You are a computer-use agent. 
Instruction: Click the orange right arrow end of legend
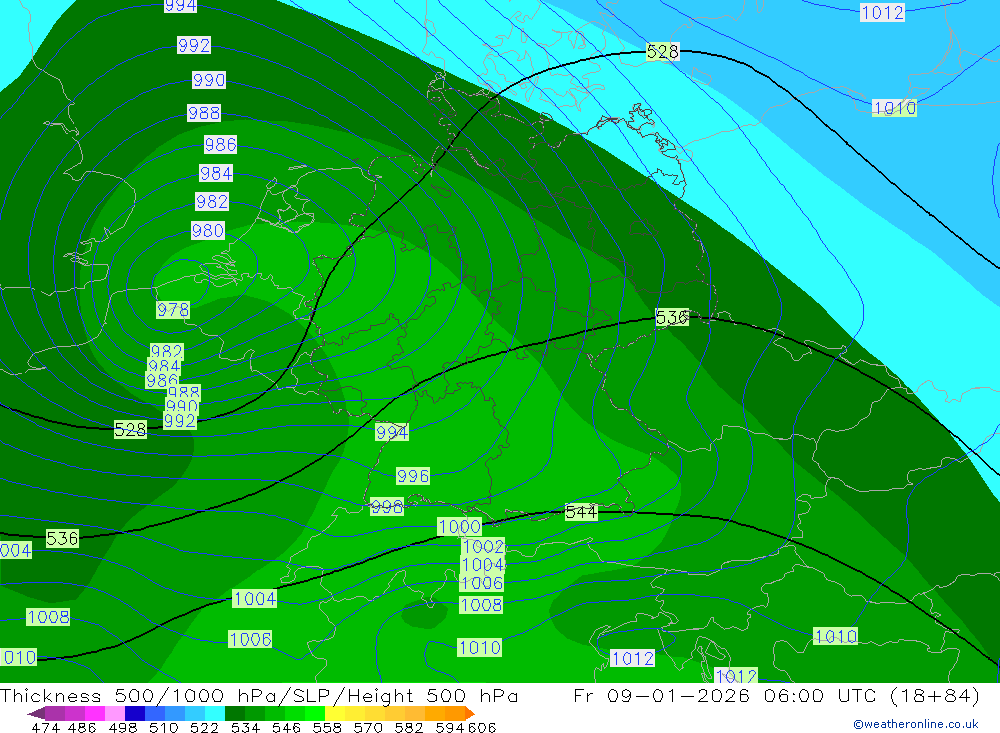[469, 713]
